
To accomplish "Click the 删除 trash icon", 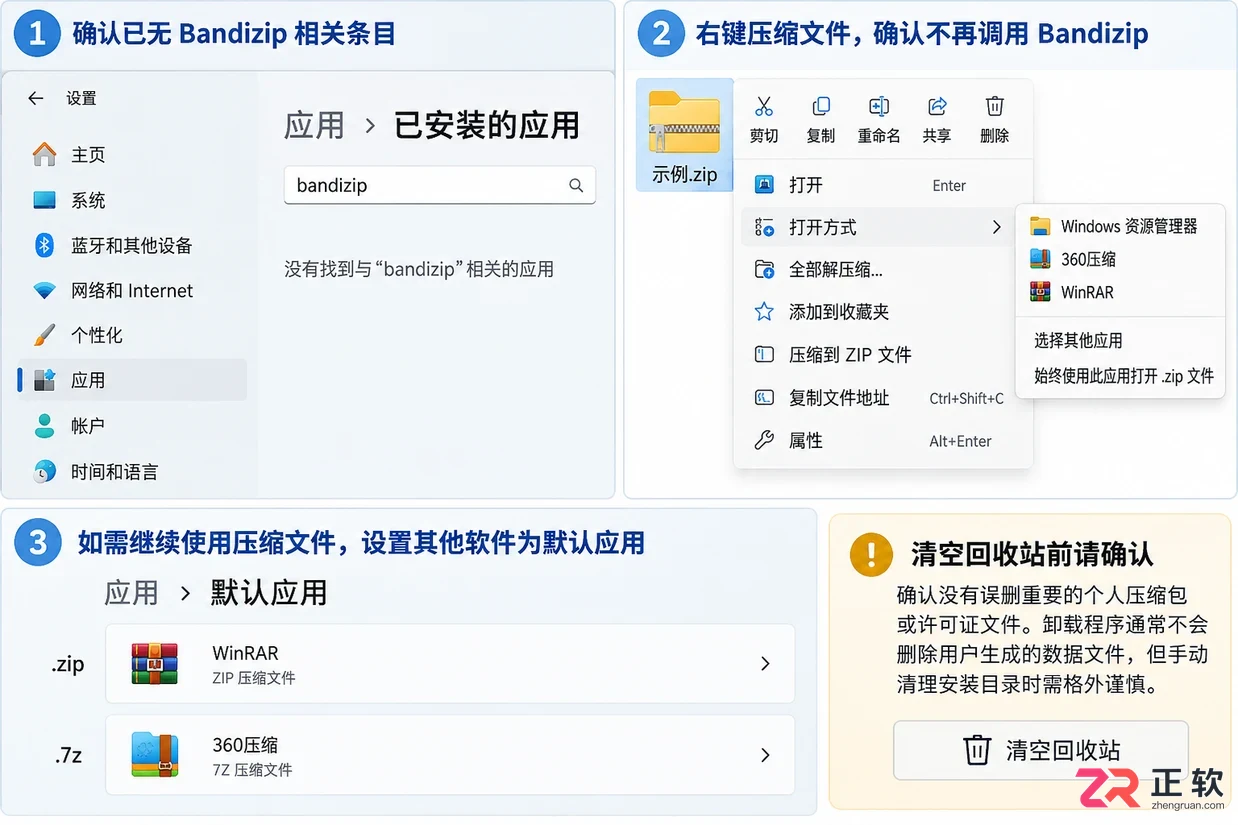I will point(995,106).
